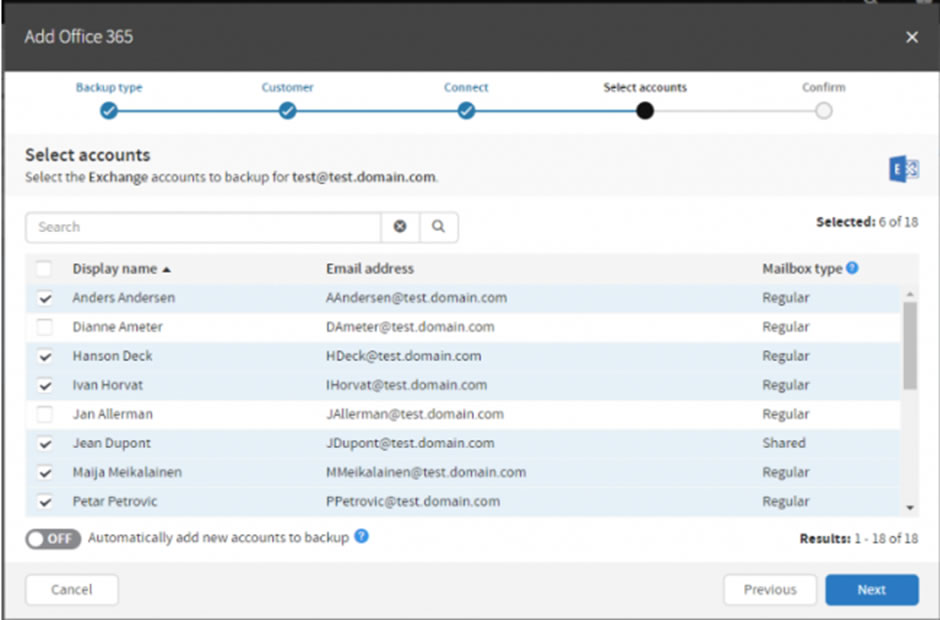940x620 pixels.
Task: Open help for automatically adding new accounts
Action: 361,536
